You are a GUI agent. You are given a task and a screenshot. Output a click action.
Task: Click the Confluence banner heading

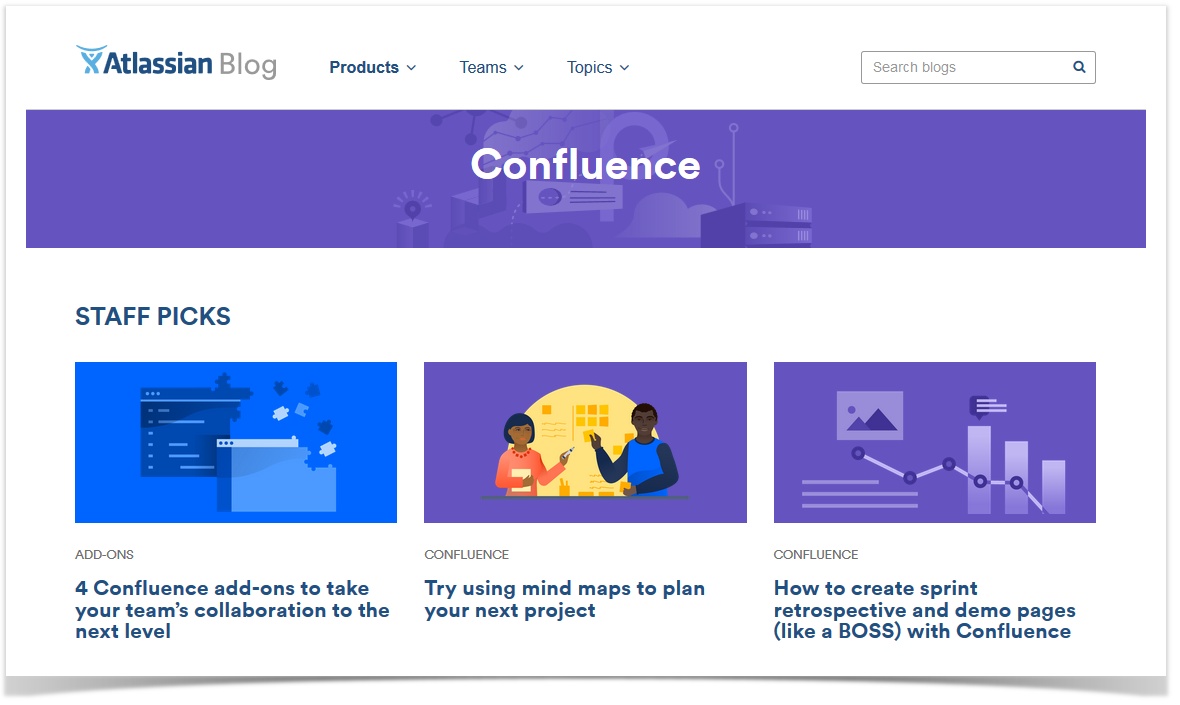pos(585,164)
